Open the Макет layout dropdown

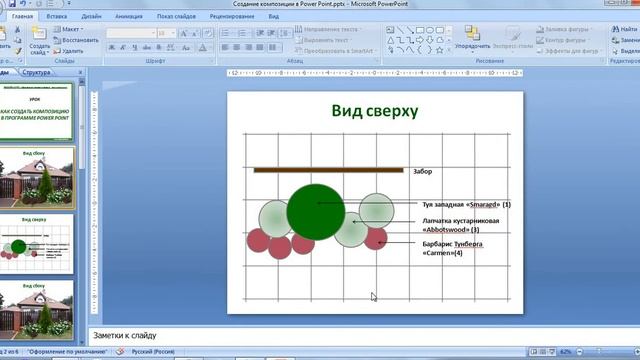69,29
